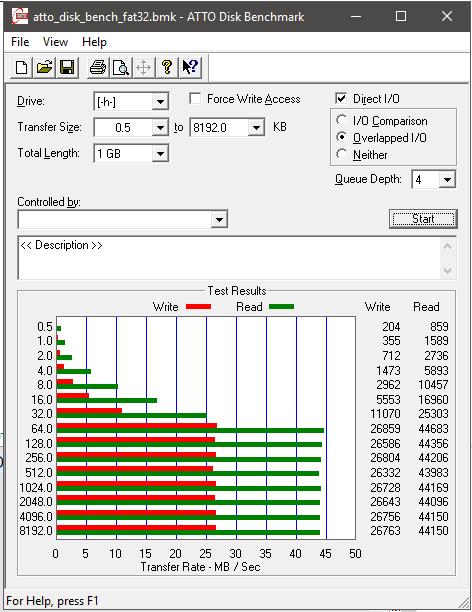Click the Print toolbar icon
This screenshot has height=612, width=472.
tap(98, 68)
